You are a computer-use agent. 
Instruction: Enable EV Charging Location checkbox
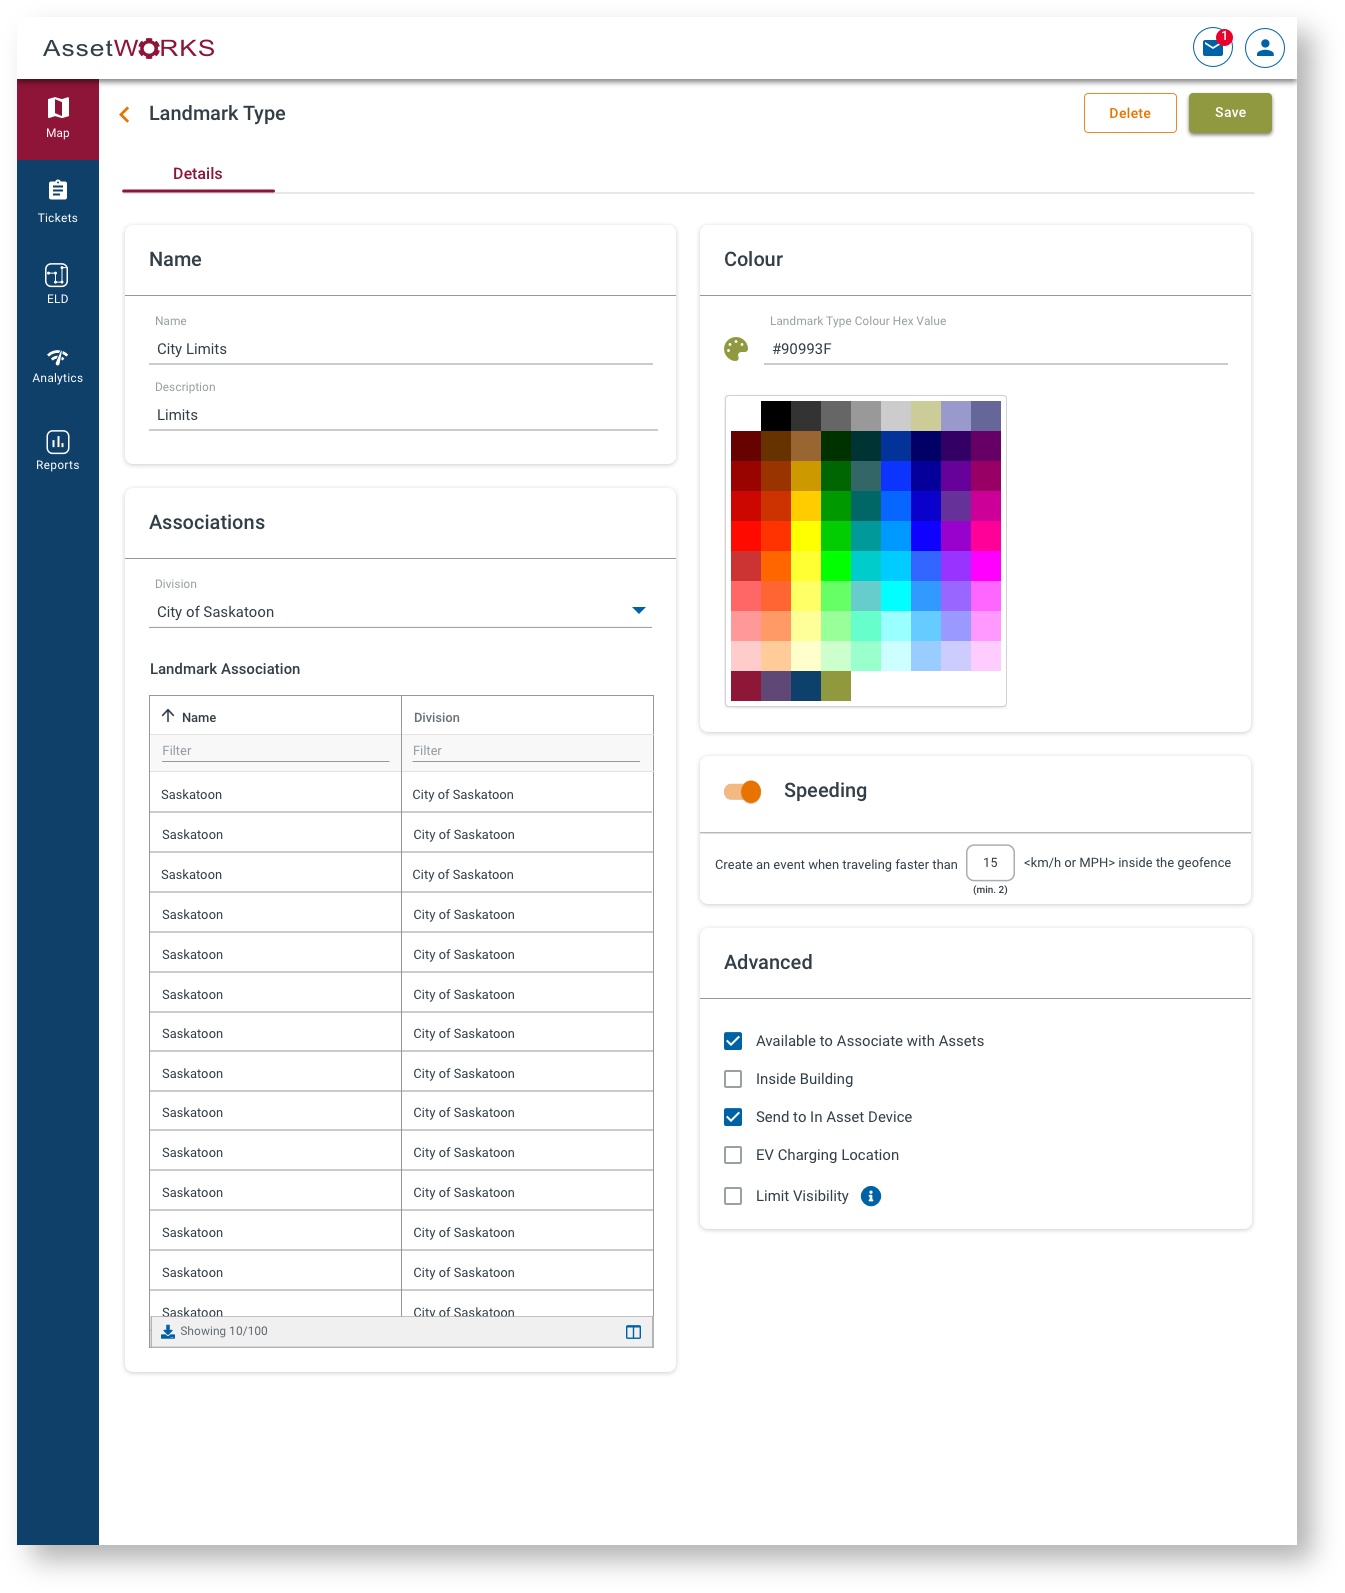tap(733, 1155)
